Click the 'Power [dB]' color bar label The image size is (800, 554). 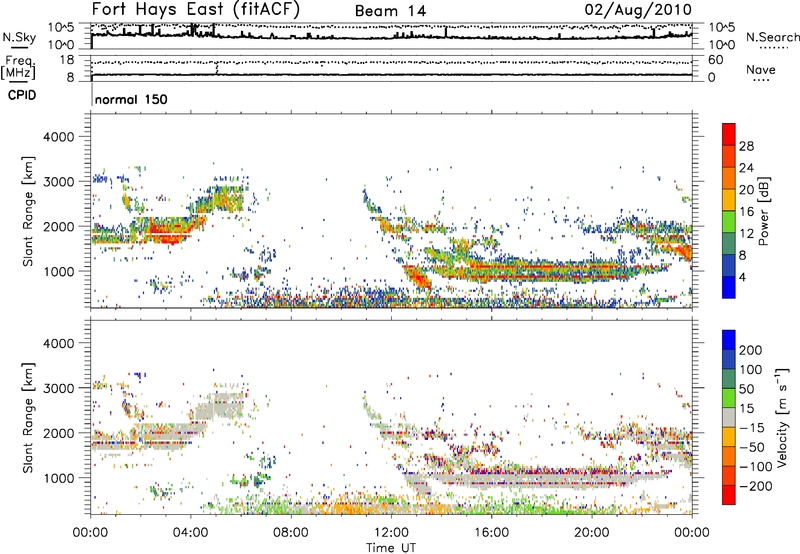tap(764, 211)
